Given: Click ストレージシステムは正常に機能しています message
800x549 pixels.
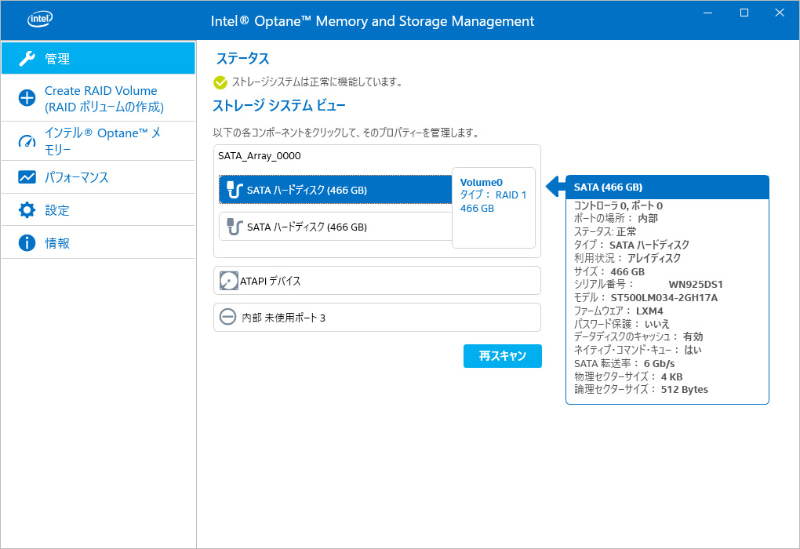Looking at the screenshot, I should [x=317, y=82].
